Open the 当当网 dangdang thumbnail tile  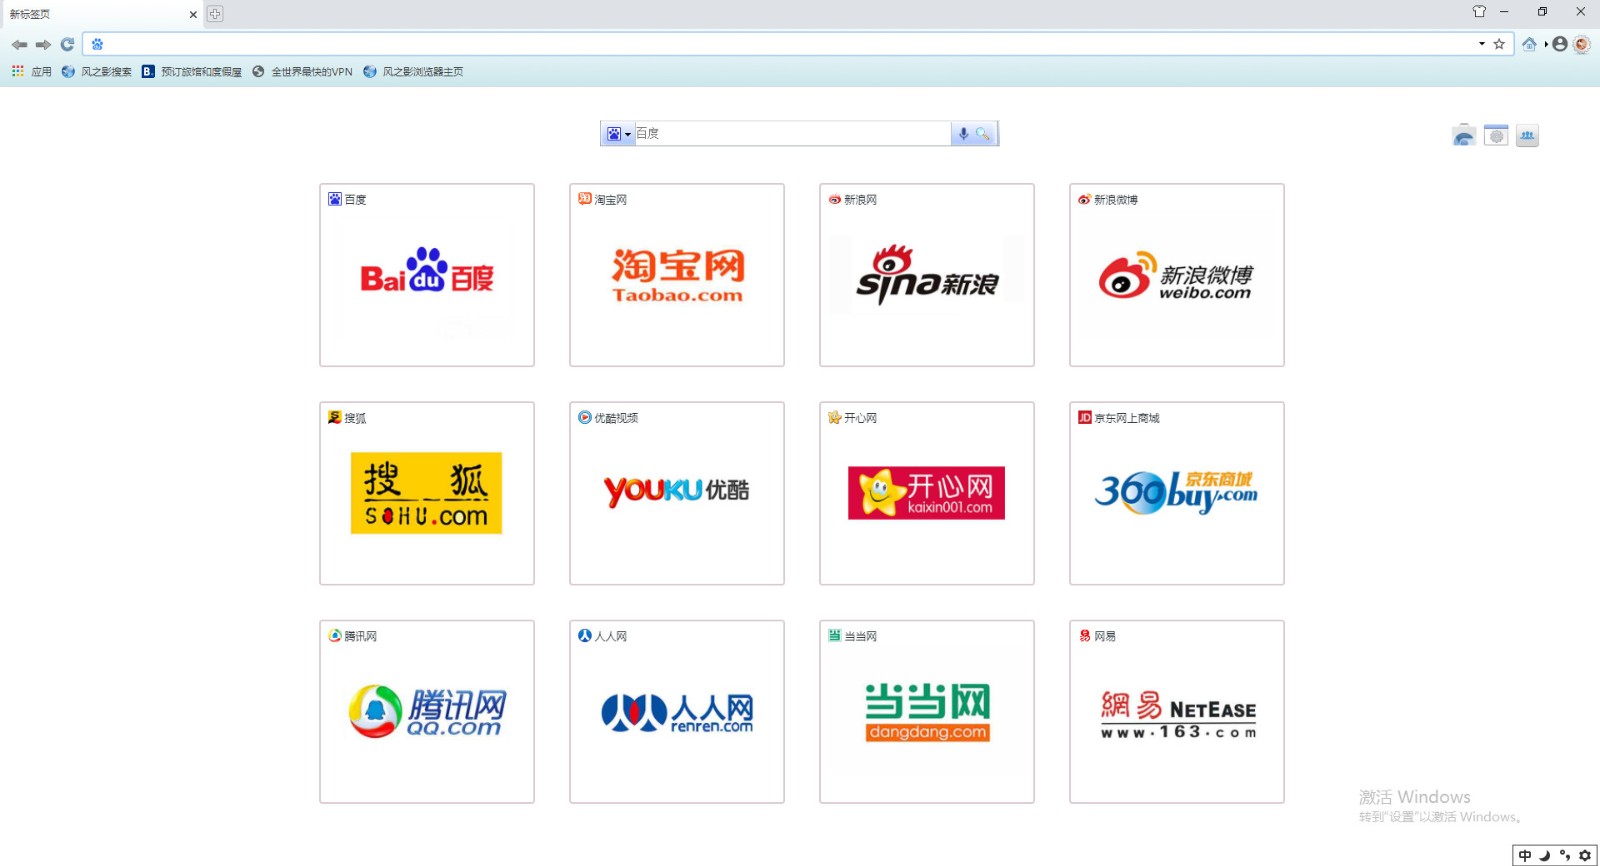pos(927,711)
